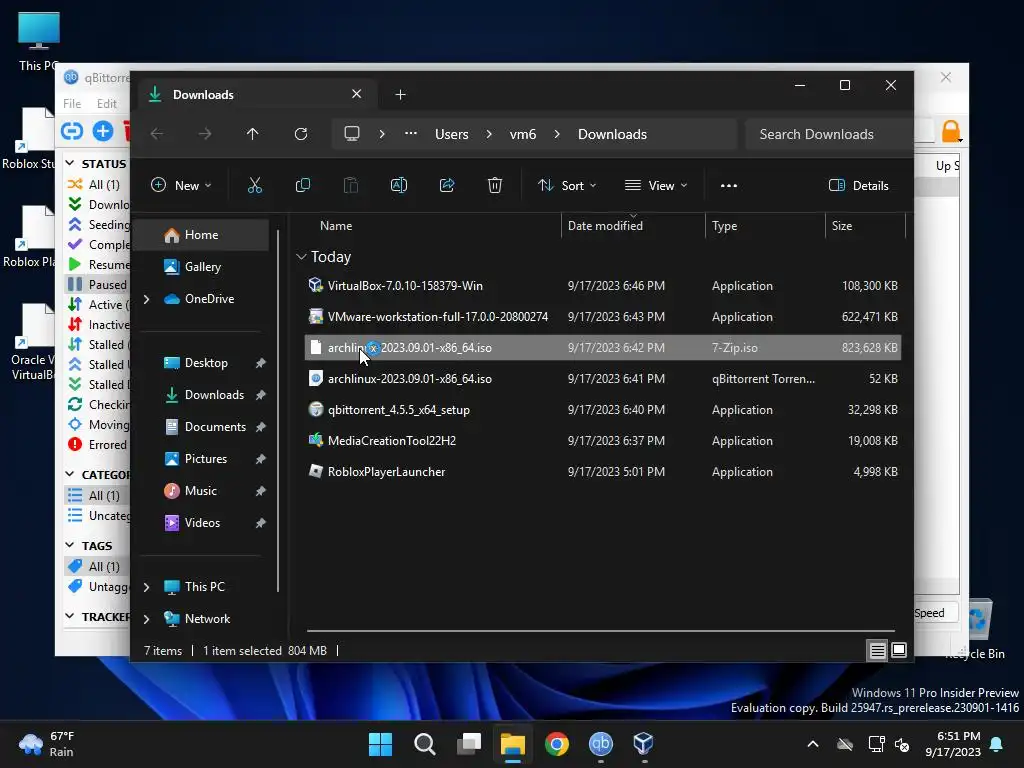Expand This PC in navigation pane

tap(146, 587)
